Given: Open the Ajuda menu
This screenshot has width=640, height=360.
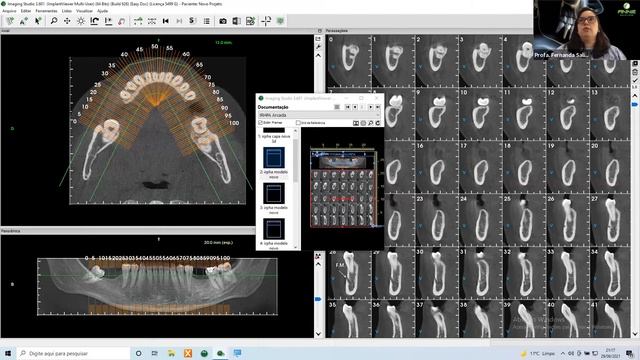Looking at the screenshot, I should (102, 11).
